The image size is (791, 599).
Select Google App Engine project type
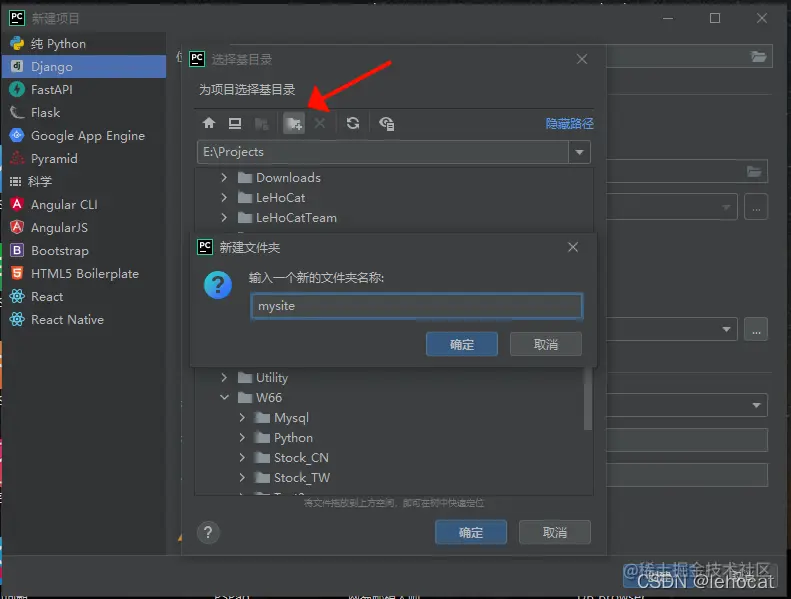tap(84, 136)
